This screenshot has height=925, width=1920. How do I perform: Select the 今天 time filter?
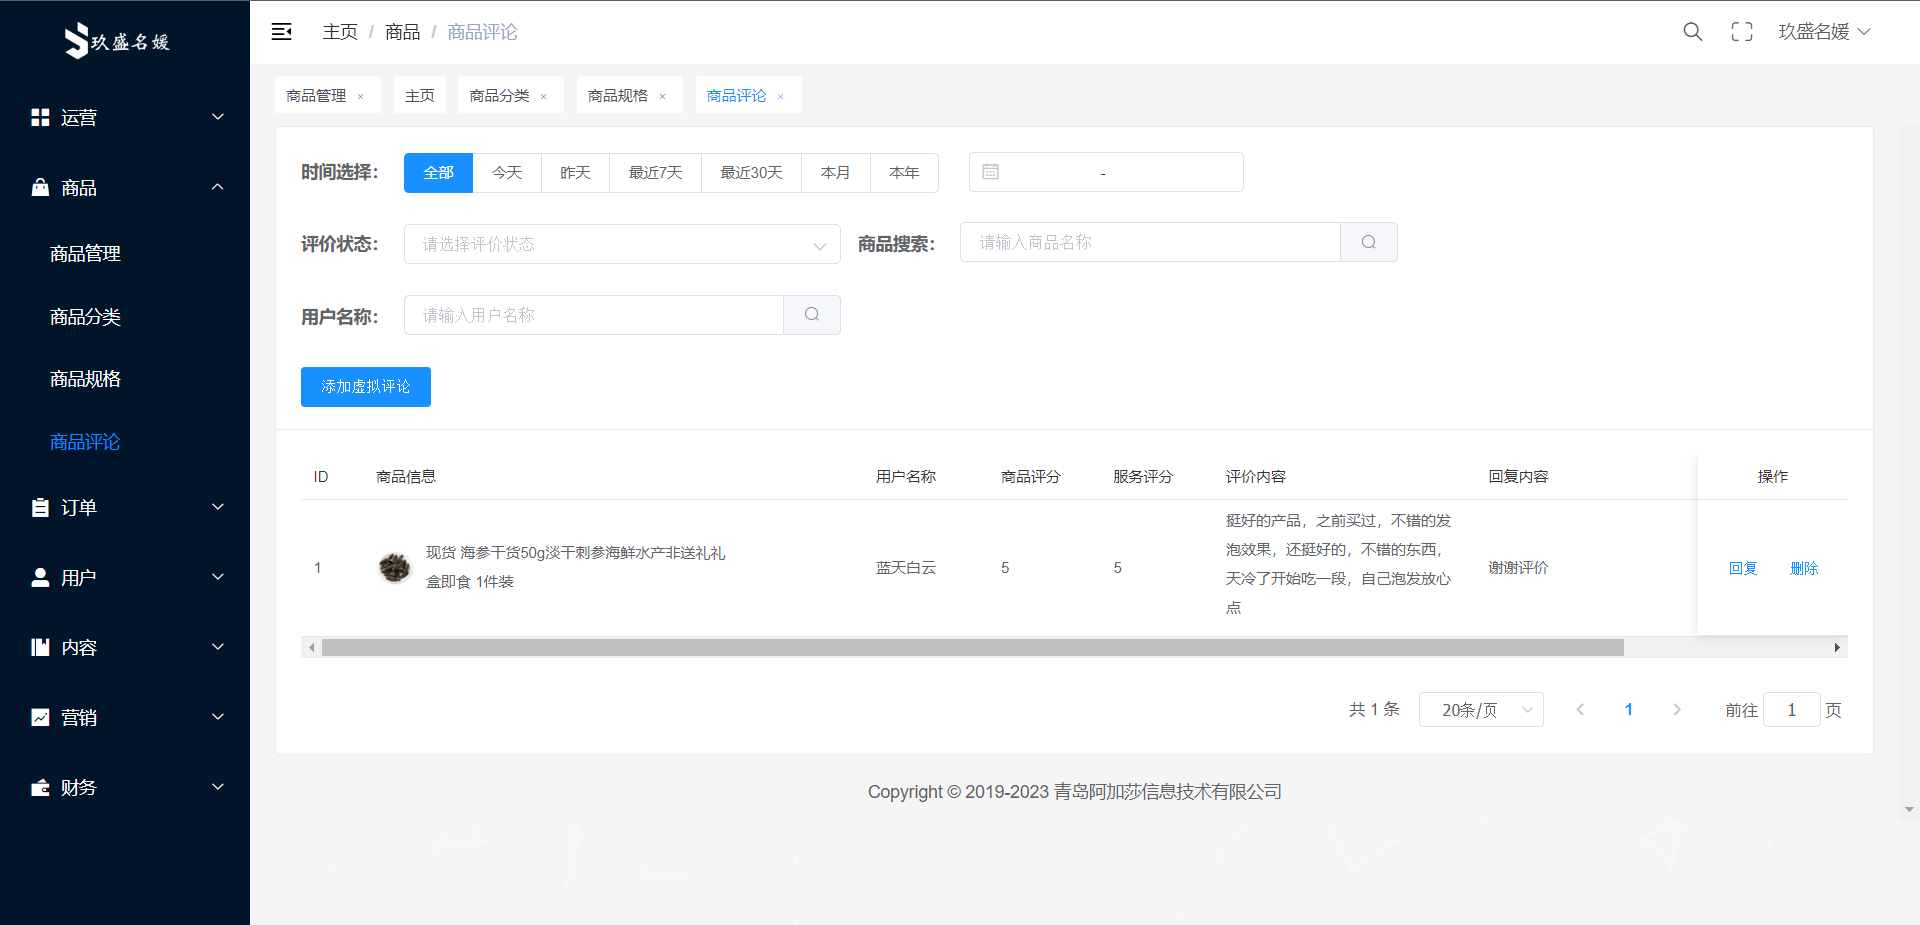[x=507, y=173]
